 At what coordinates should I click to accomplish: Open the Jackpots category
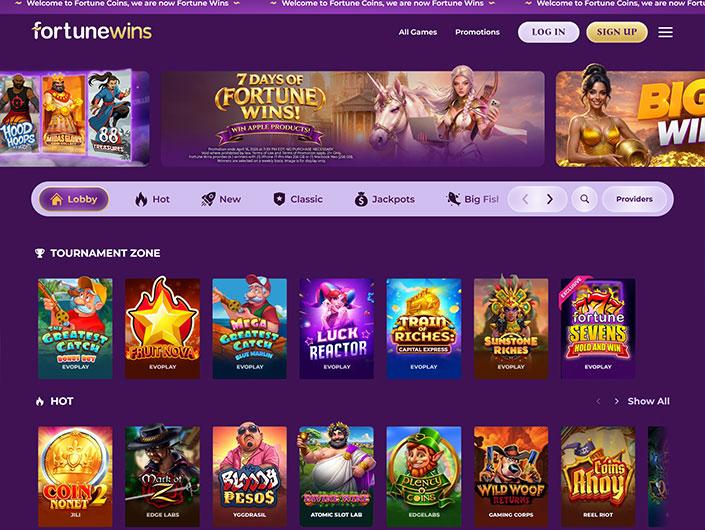pos(384,199)
